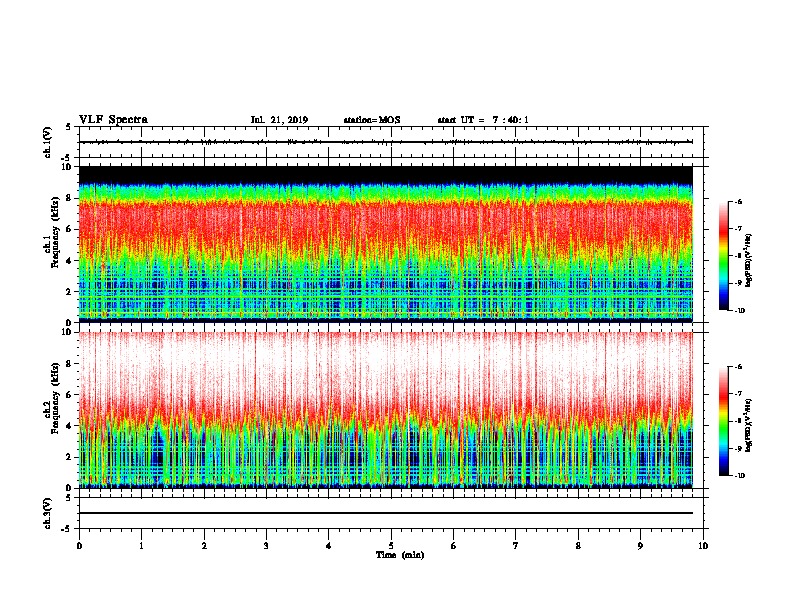Click the time axis tick label '9'
The height and width of the screenshot is (612, 792).
tap(640, 546)
